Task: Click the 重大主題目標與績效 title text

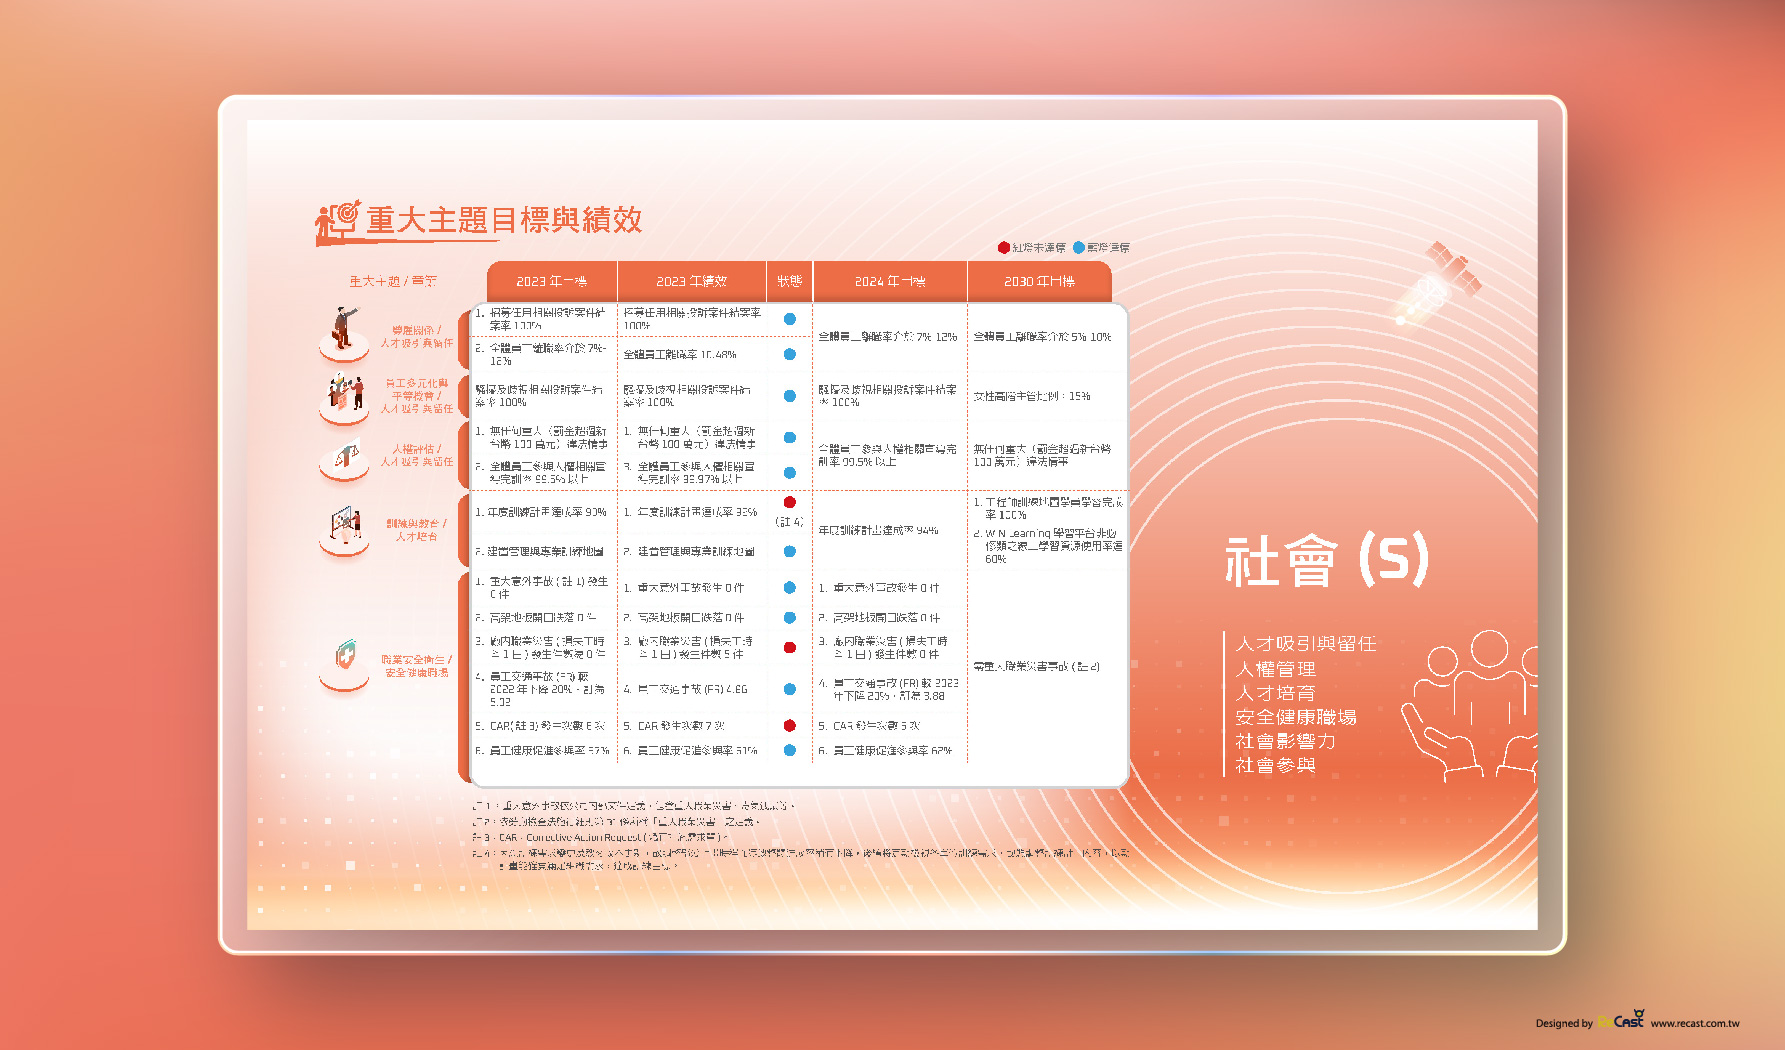Action: [x=504, y=220]
